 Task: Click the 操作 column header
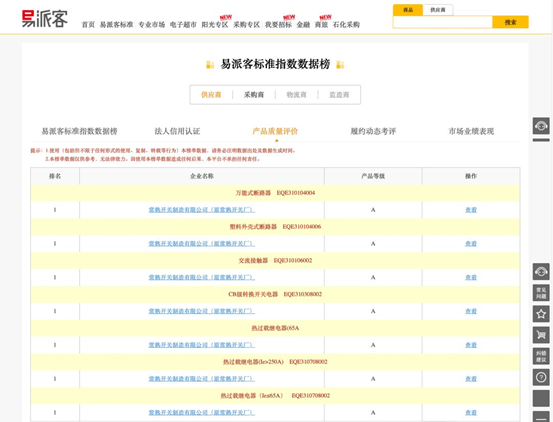471,176
